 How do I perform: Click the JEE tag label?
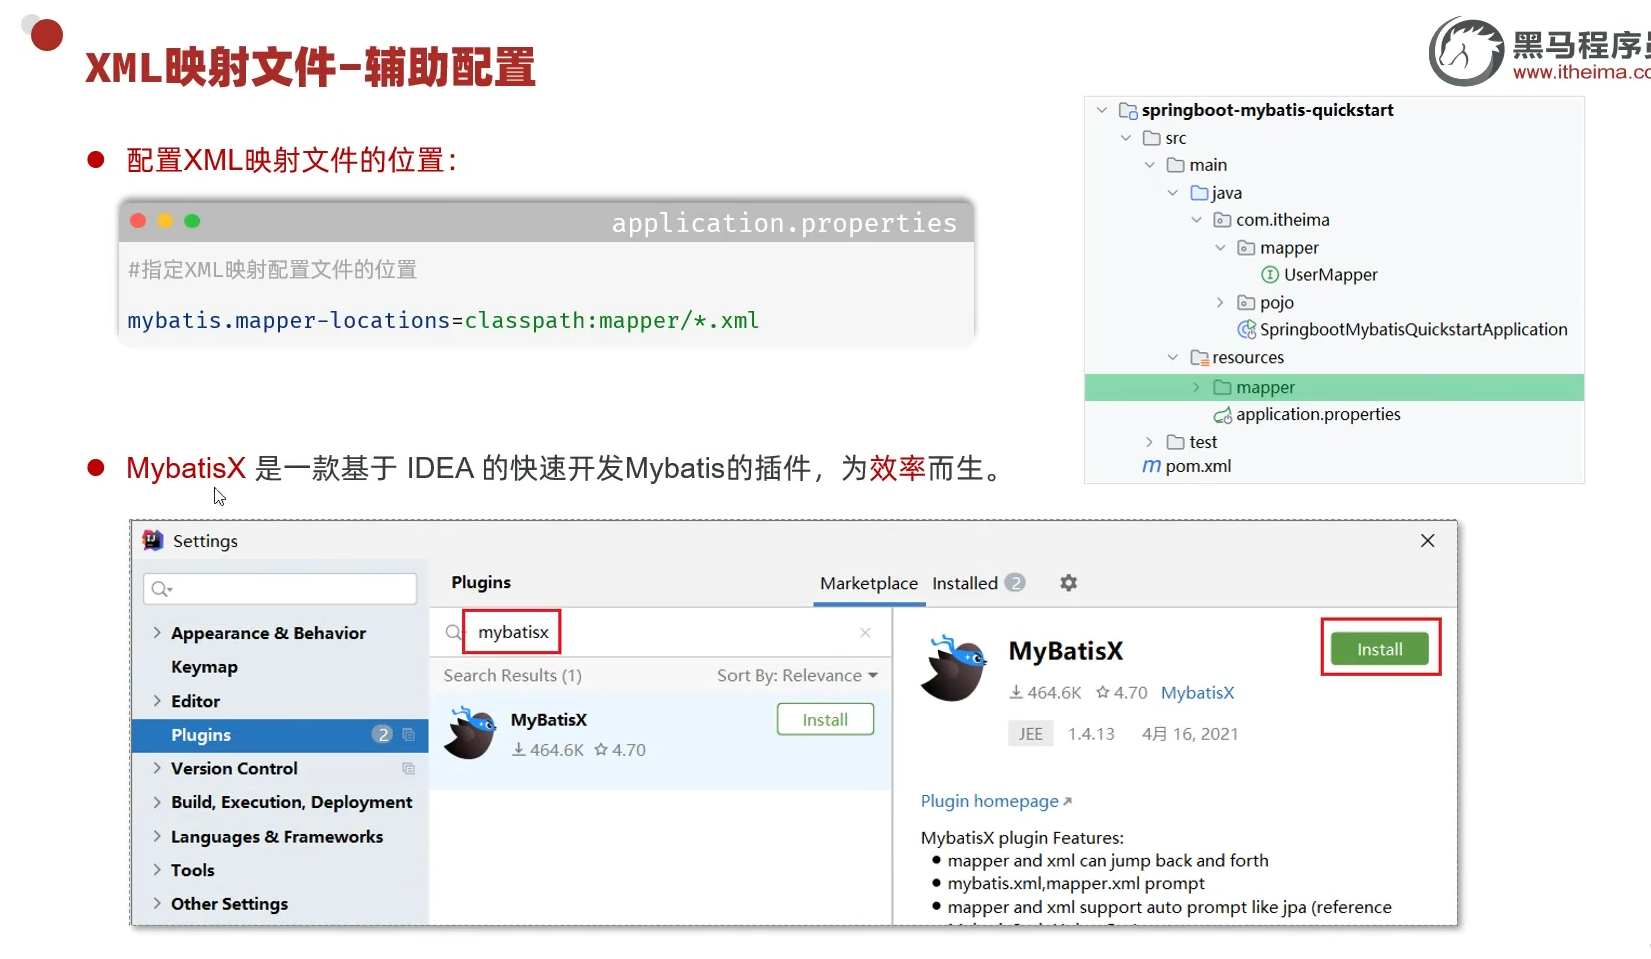tap(1031, 734)
